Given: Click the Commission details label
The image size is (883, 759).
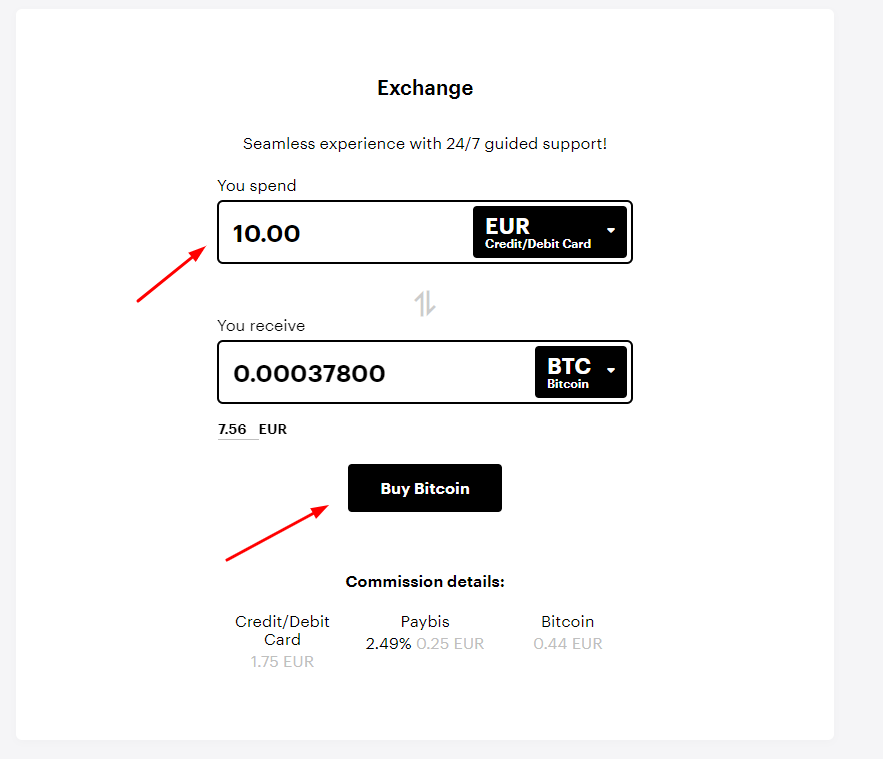Looking at the screenshot, I should coord(424,581).
